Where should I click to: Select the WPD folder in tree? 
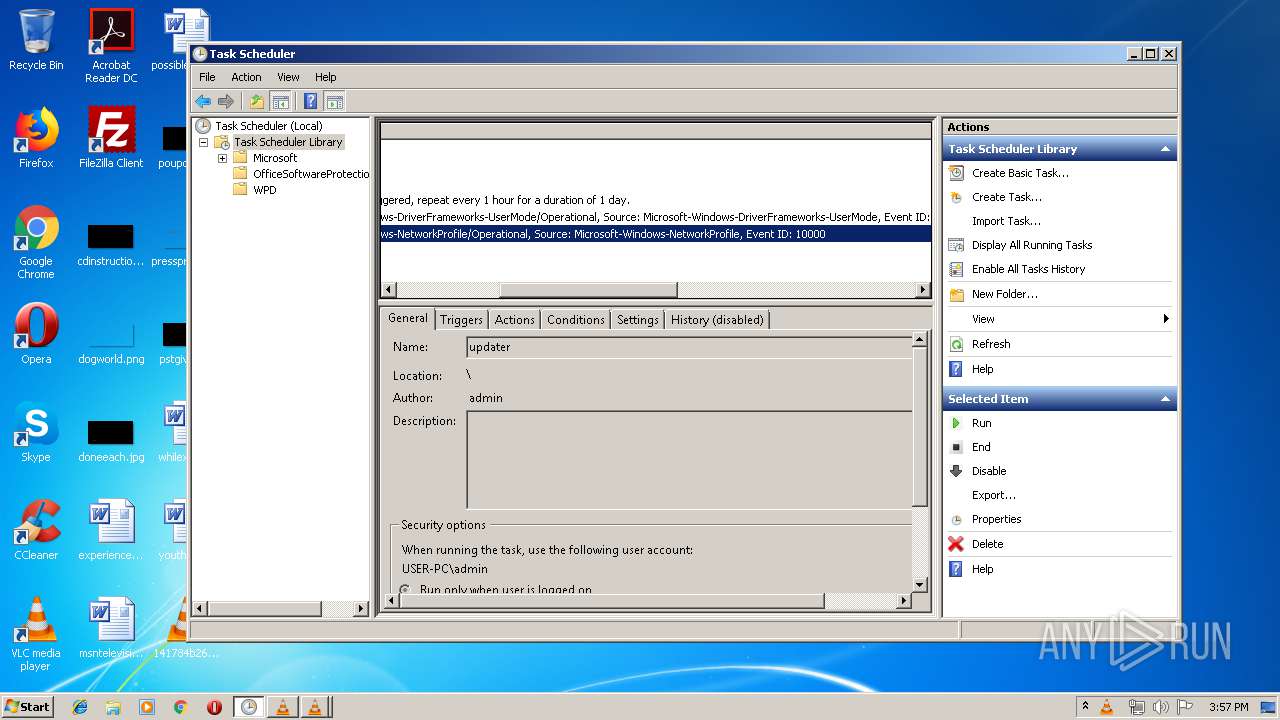click(x=265, y=190)
